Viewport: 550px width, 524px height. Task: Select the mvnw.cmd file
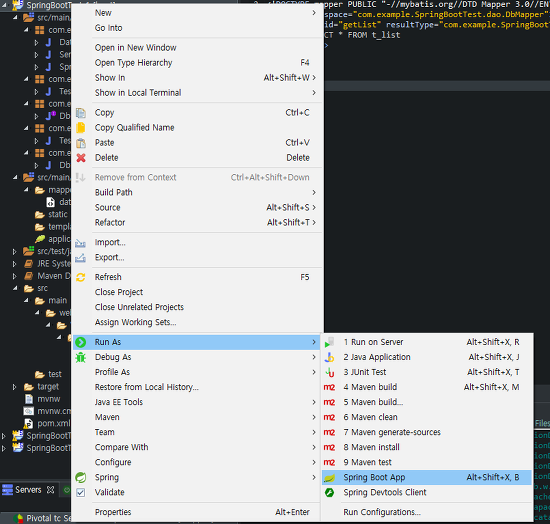(54, 411)
